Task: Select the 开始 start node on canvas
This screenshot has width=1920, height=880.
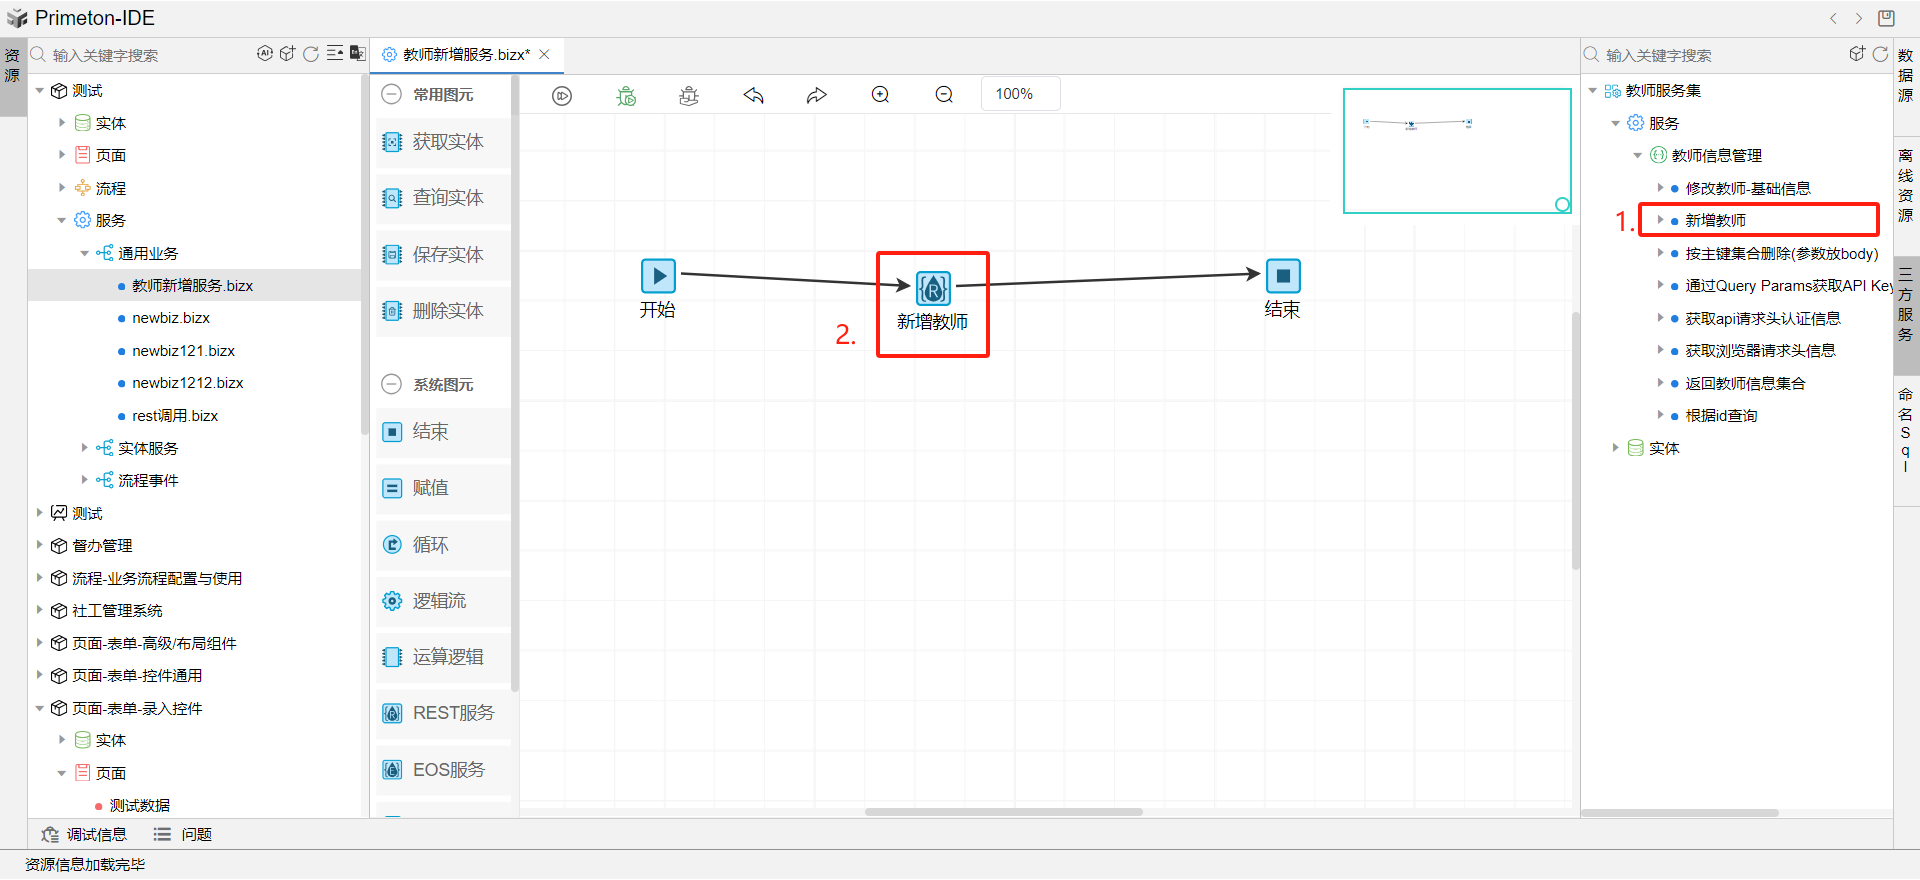Action: pyautogui.click(x=658, y=276)
